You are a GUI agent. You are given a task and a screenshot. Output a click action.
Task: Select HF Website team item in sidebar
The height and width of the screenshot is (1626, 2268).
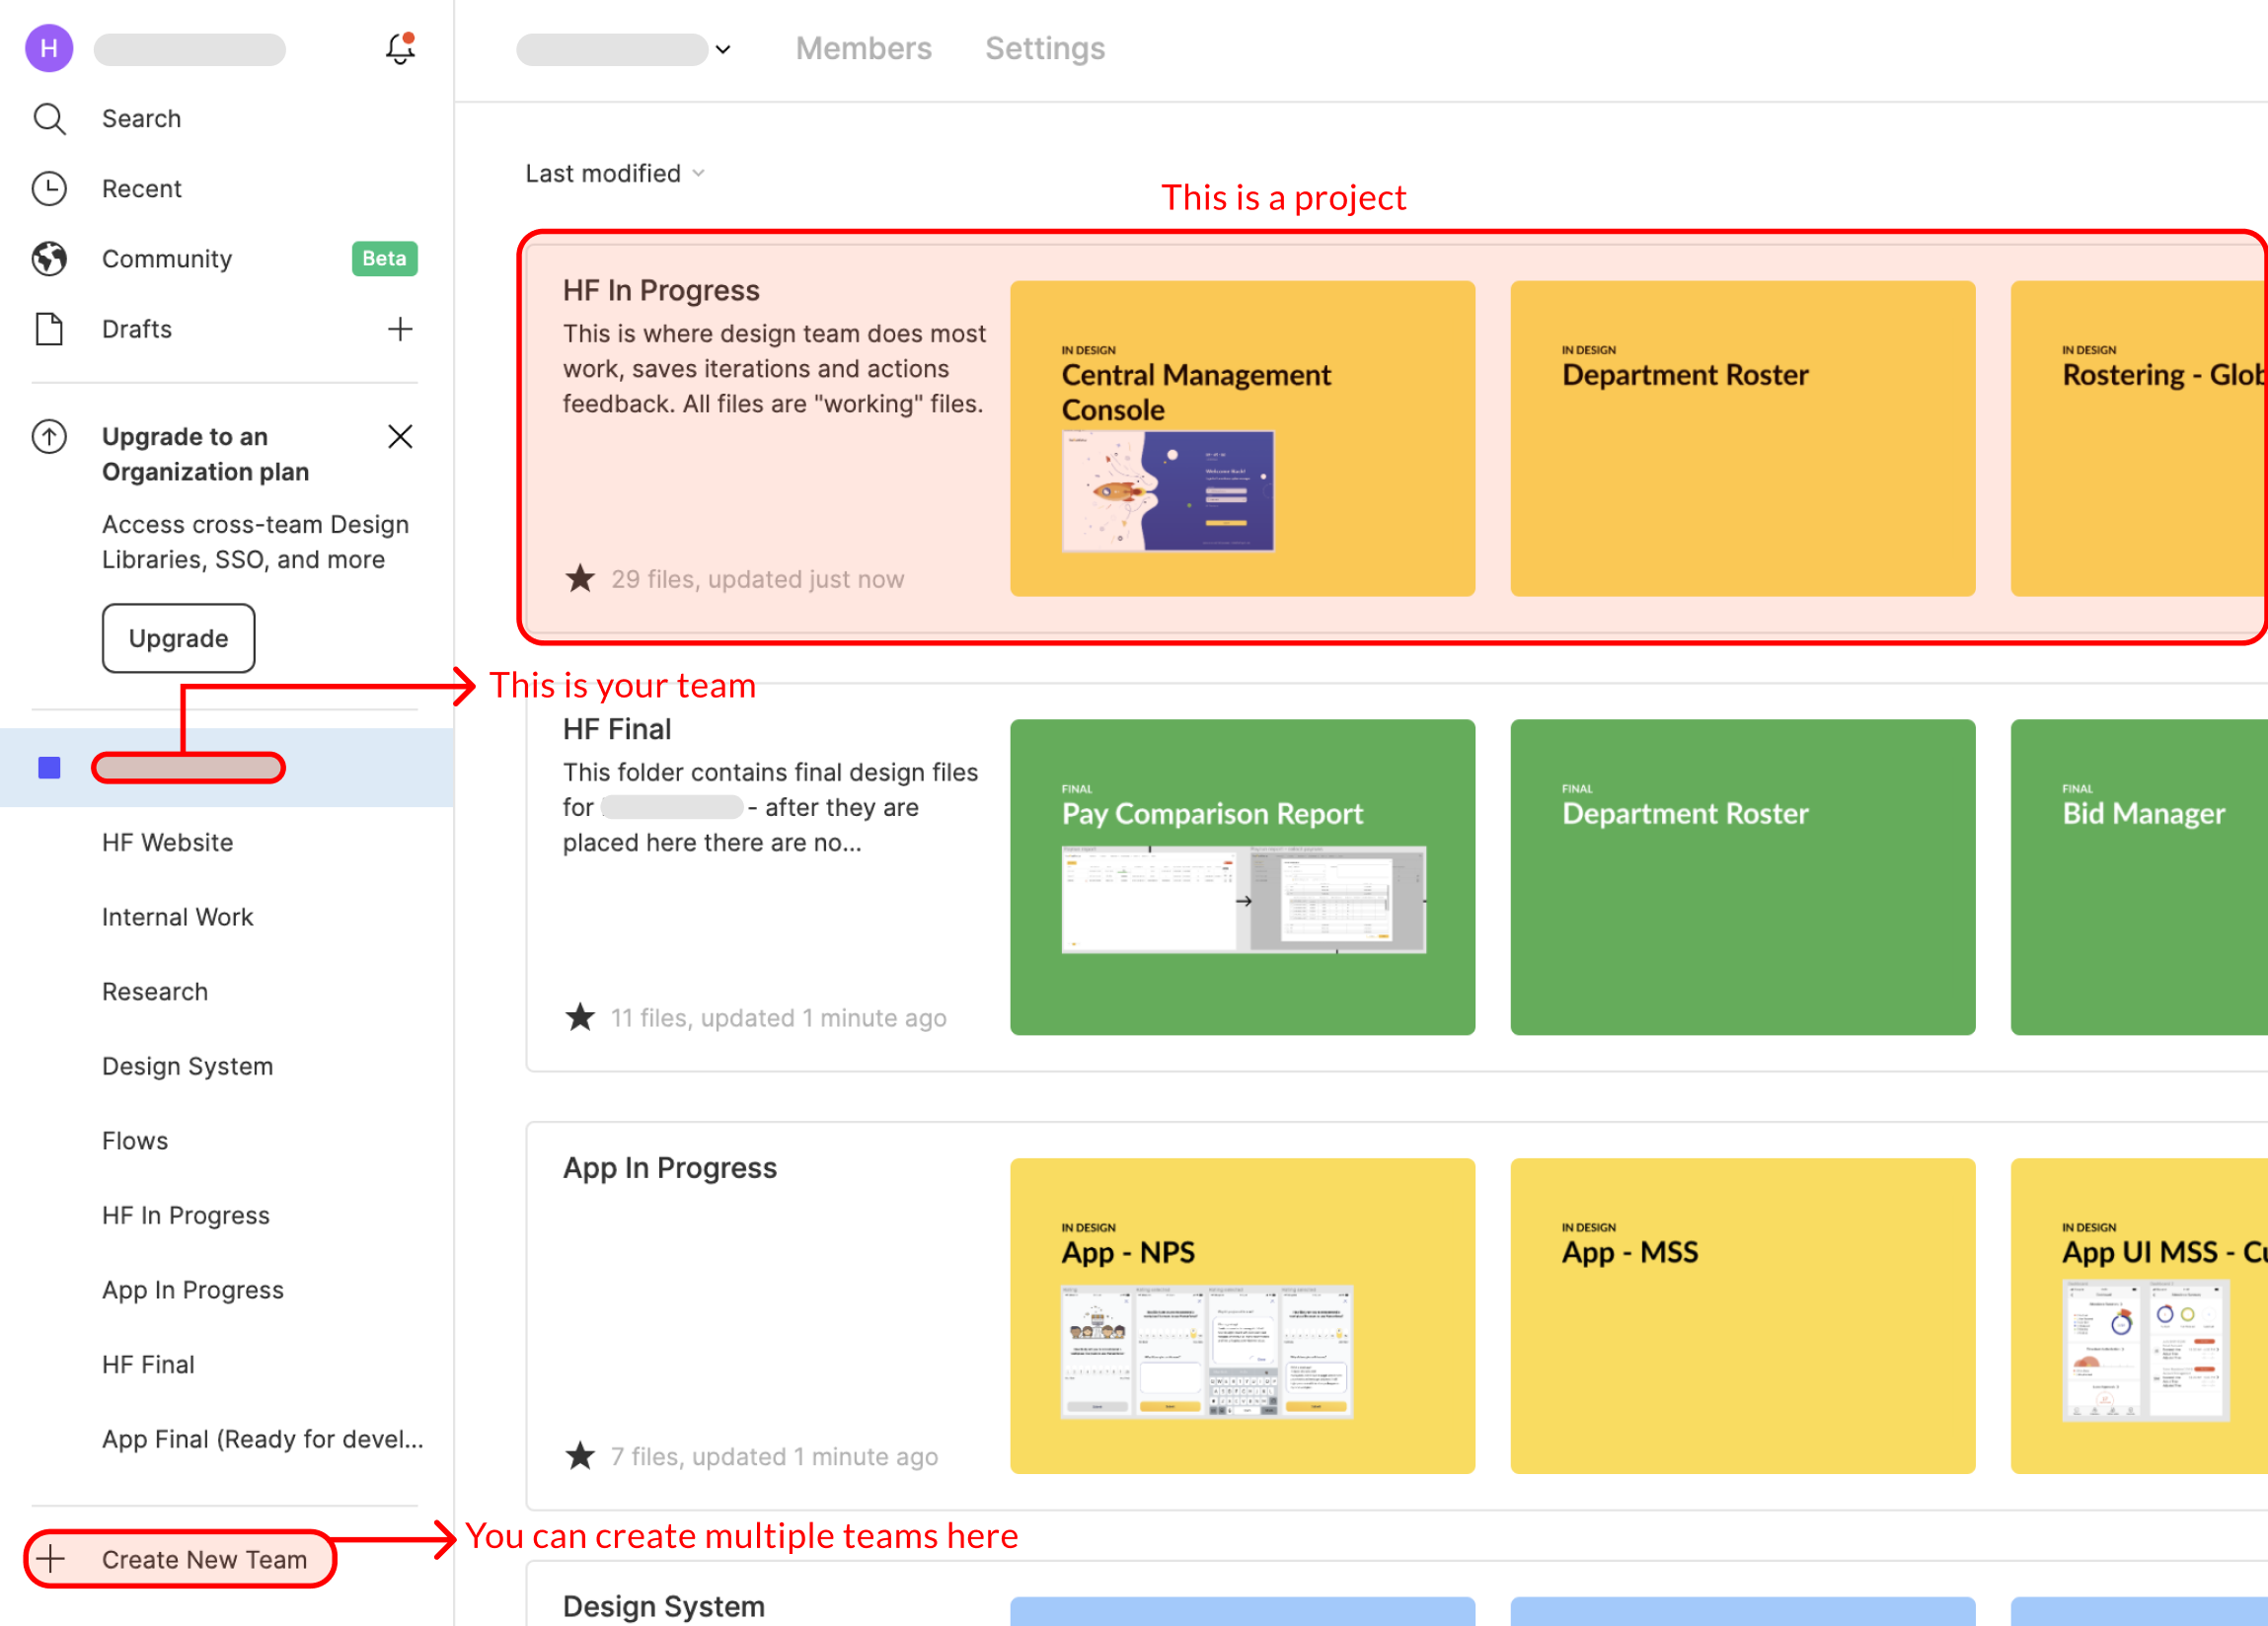[x=171, y=842]
